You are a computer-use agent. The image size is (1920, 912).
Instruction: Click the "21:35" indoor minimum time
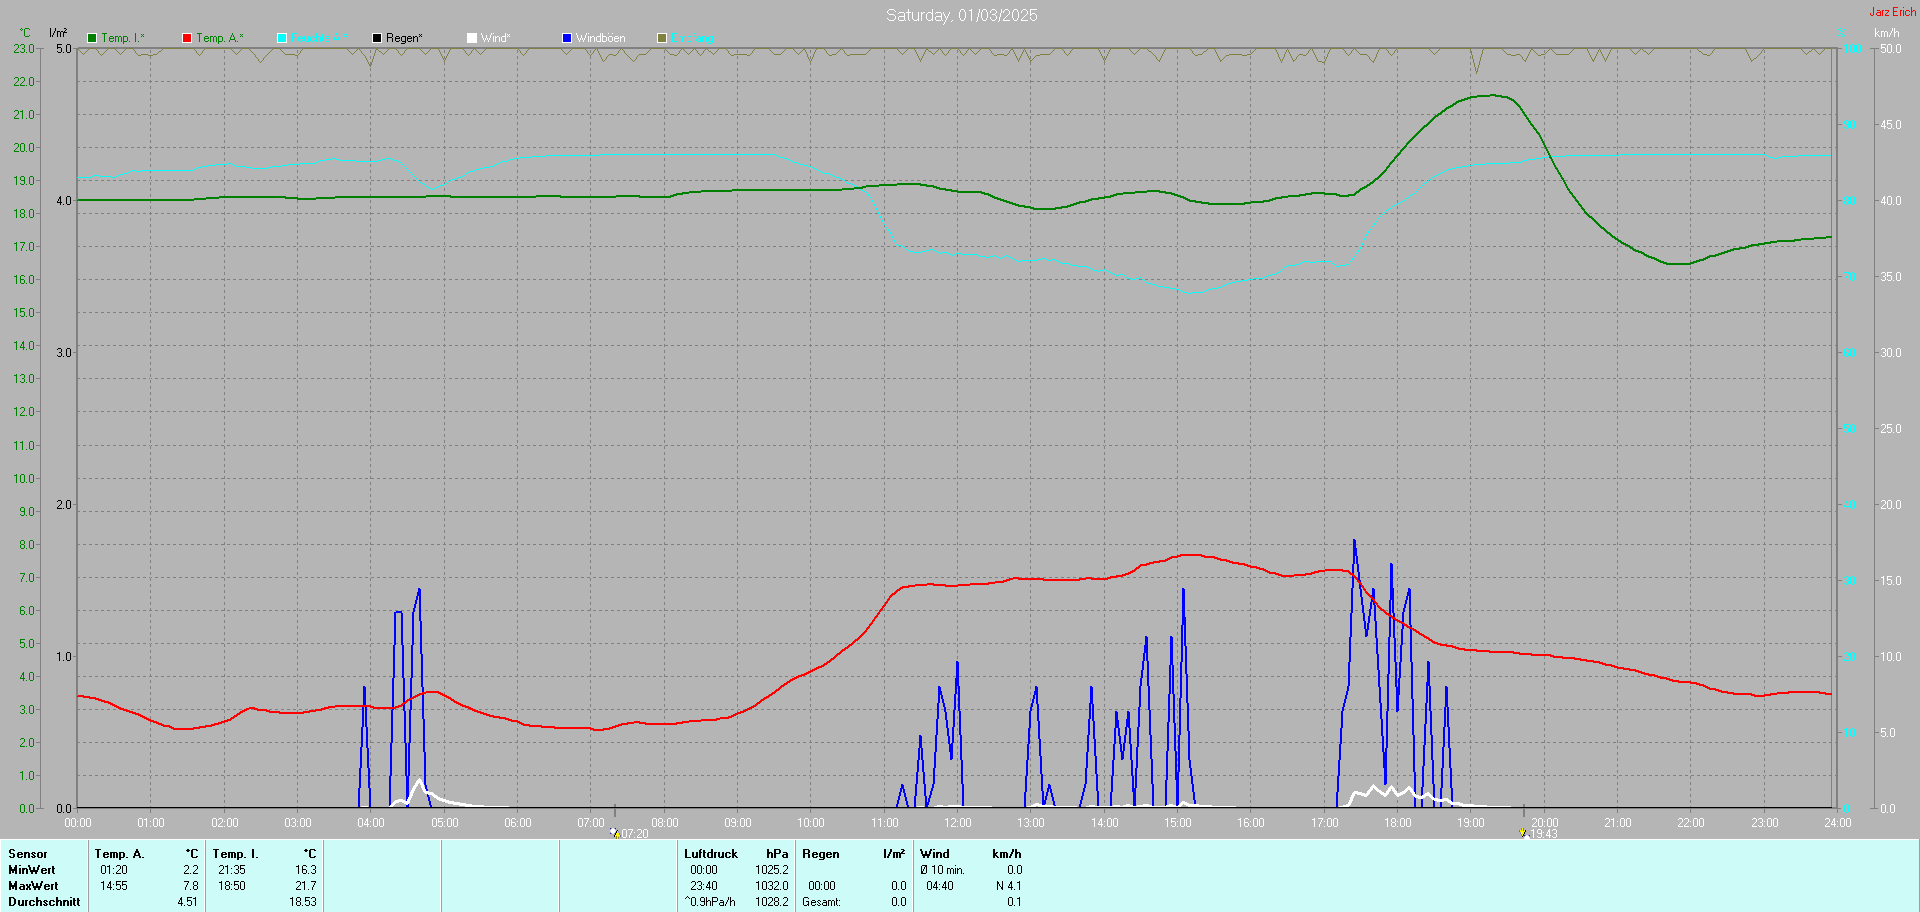click(232, 870)
